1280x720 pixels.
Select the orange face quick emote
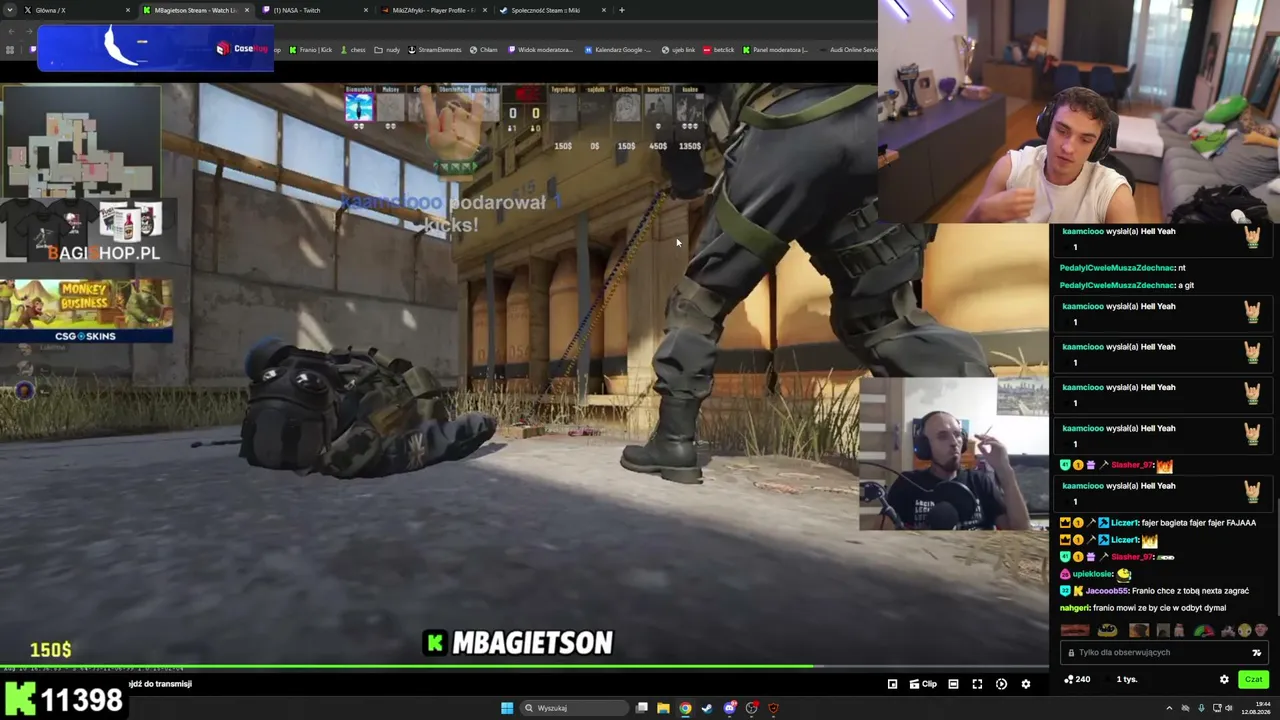[1139, 630]
